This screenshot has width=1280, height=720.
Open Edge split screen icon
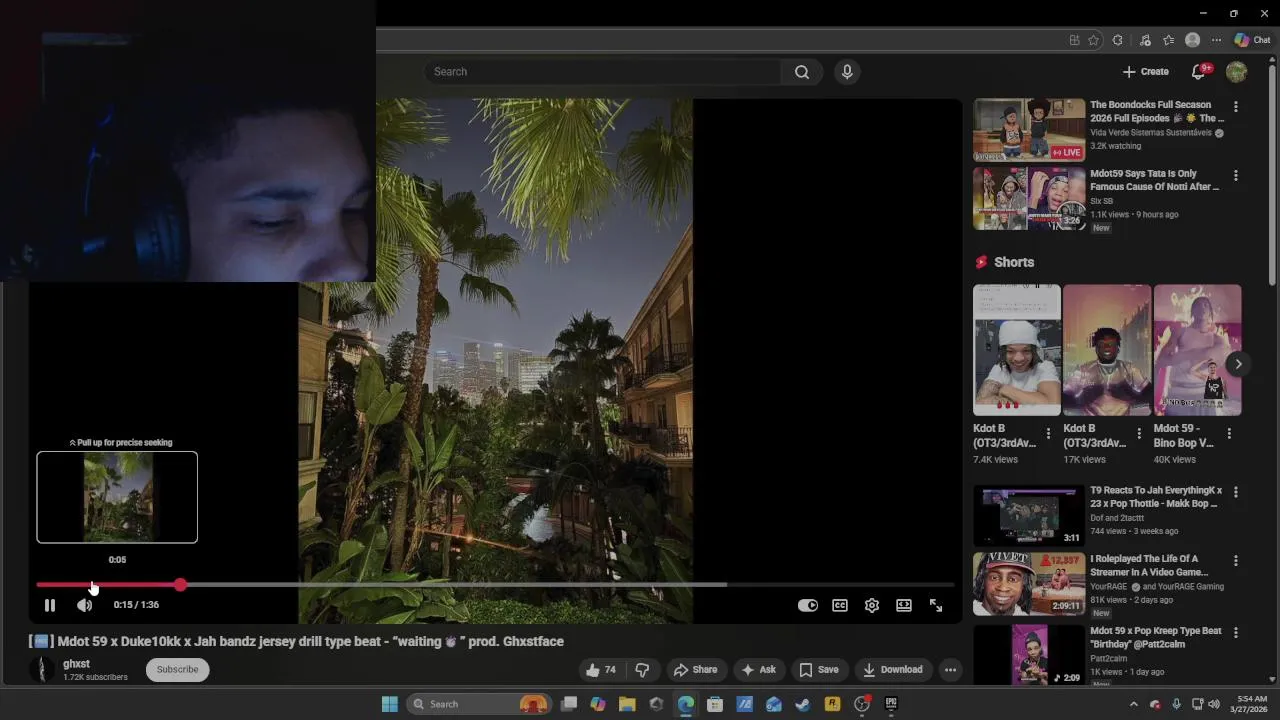[x=1074, y=40]
